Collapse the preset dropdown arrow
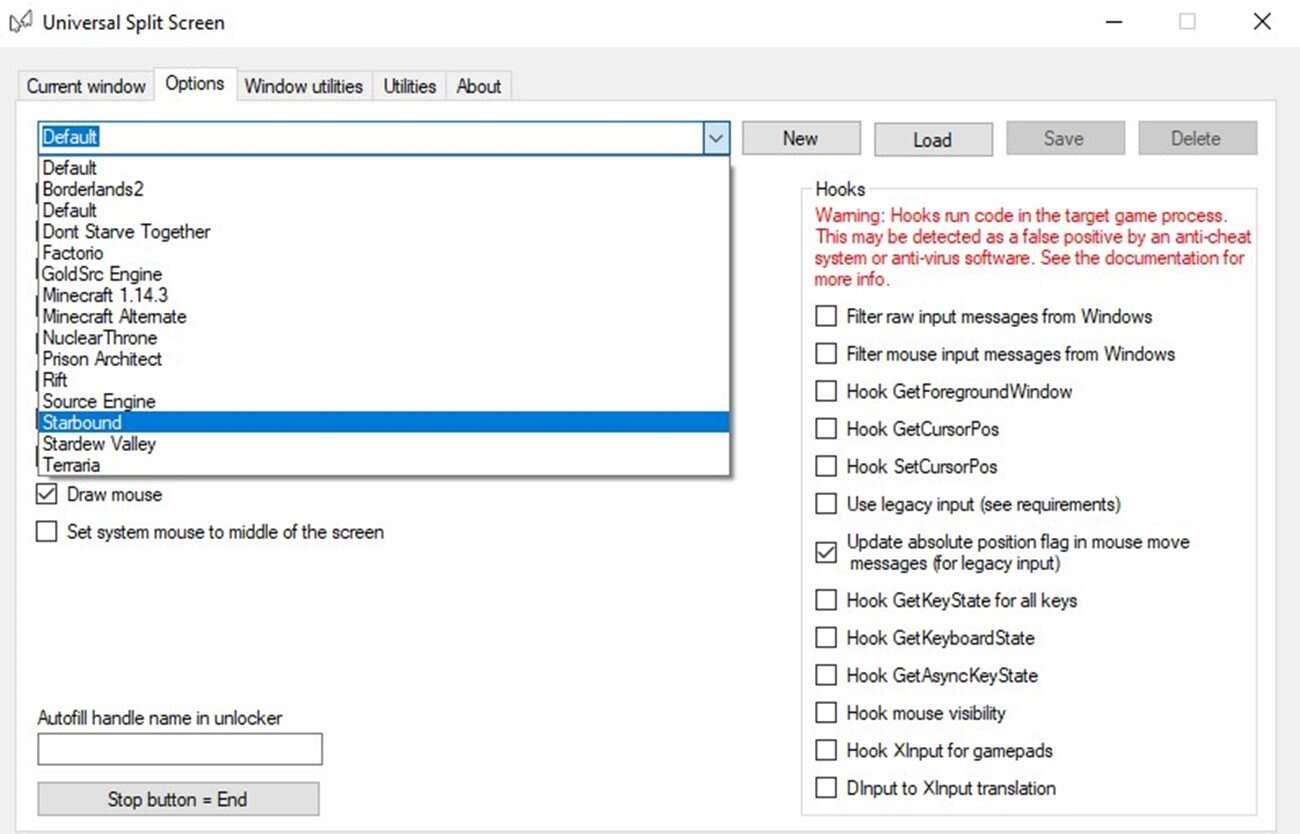1300x834 pixels. click(x=715, y=139)
